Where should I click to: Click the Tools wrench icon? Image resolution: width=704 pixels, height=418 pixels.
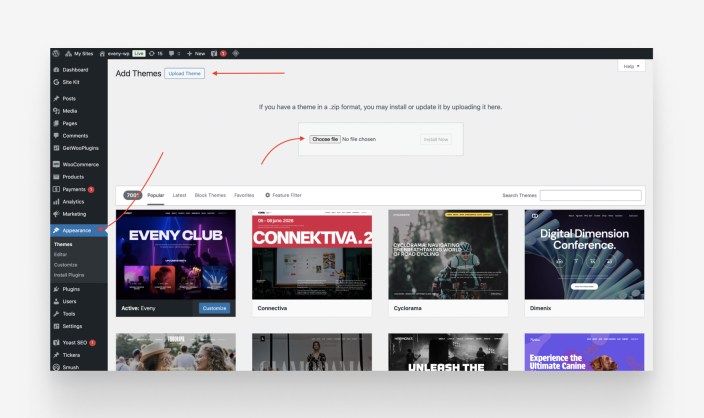[x=56, y=314]
